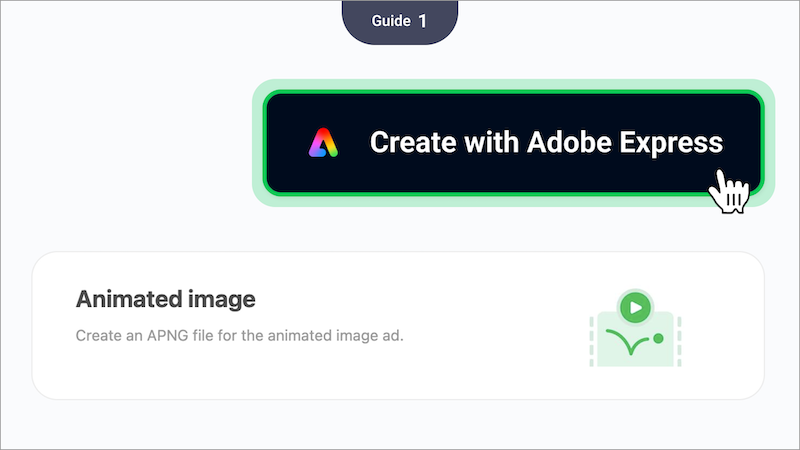Select the Guide 1 tab label

[x=399, y=21]
